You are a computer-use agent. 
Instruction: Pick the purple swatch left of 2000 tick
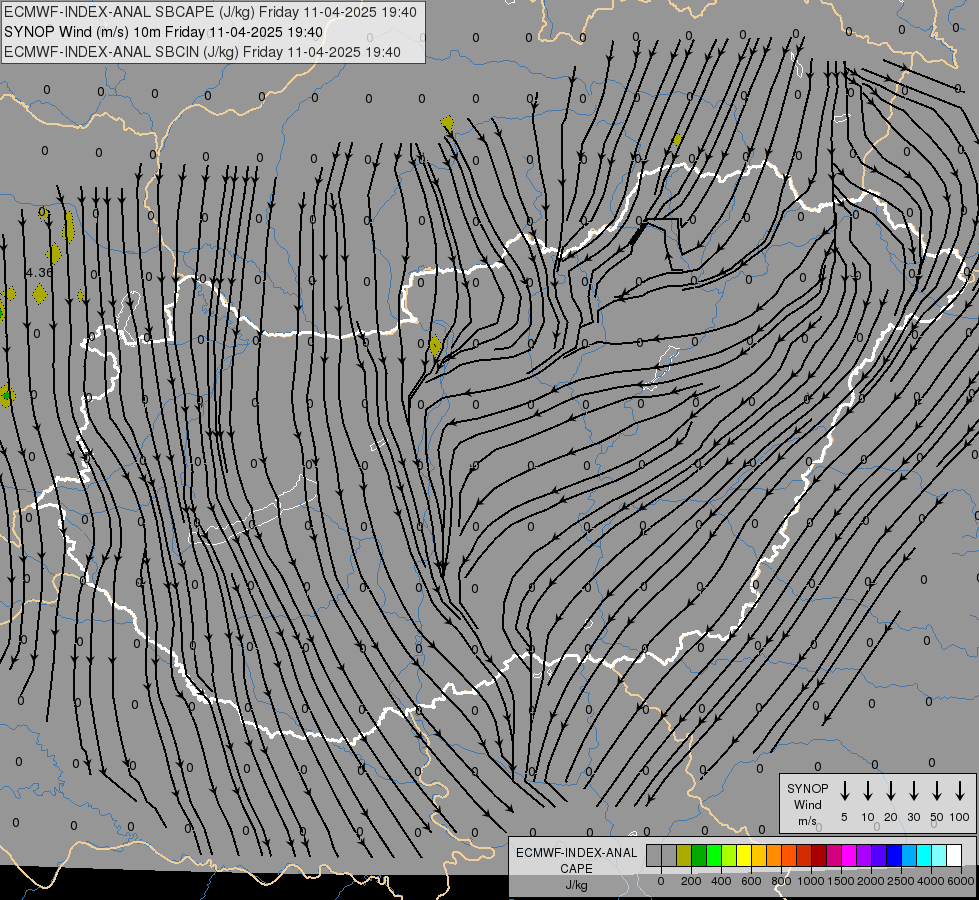click(x=863, y=856)
